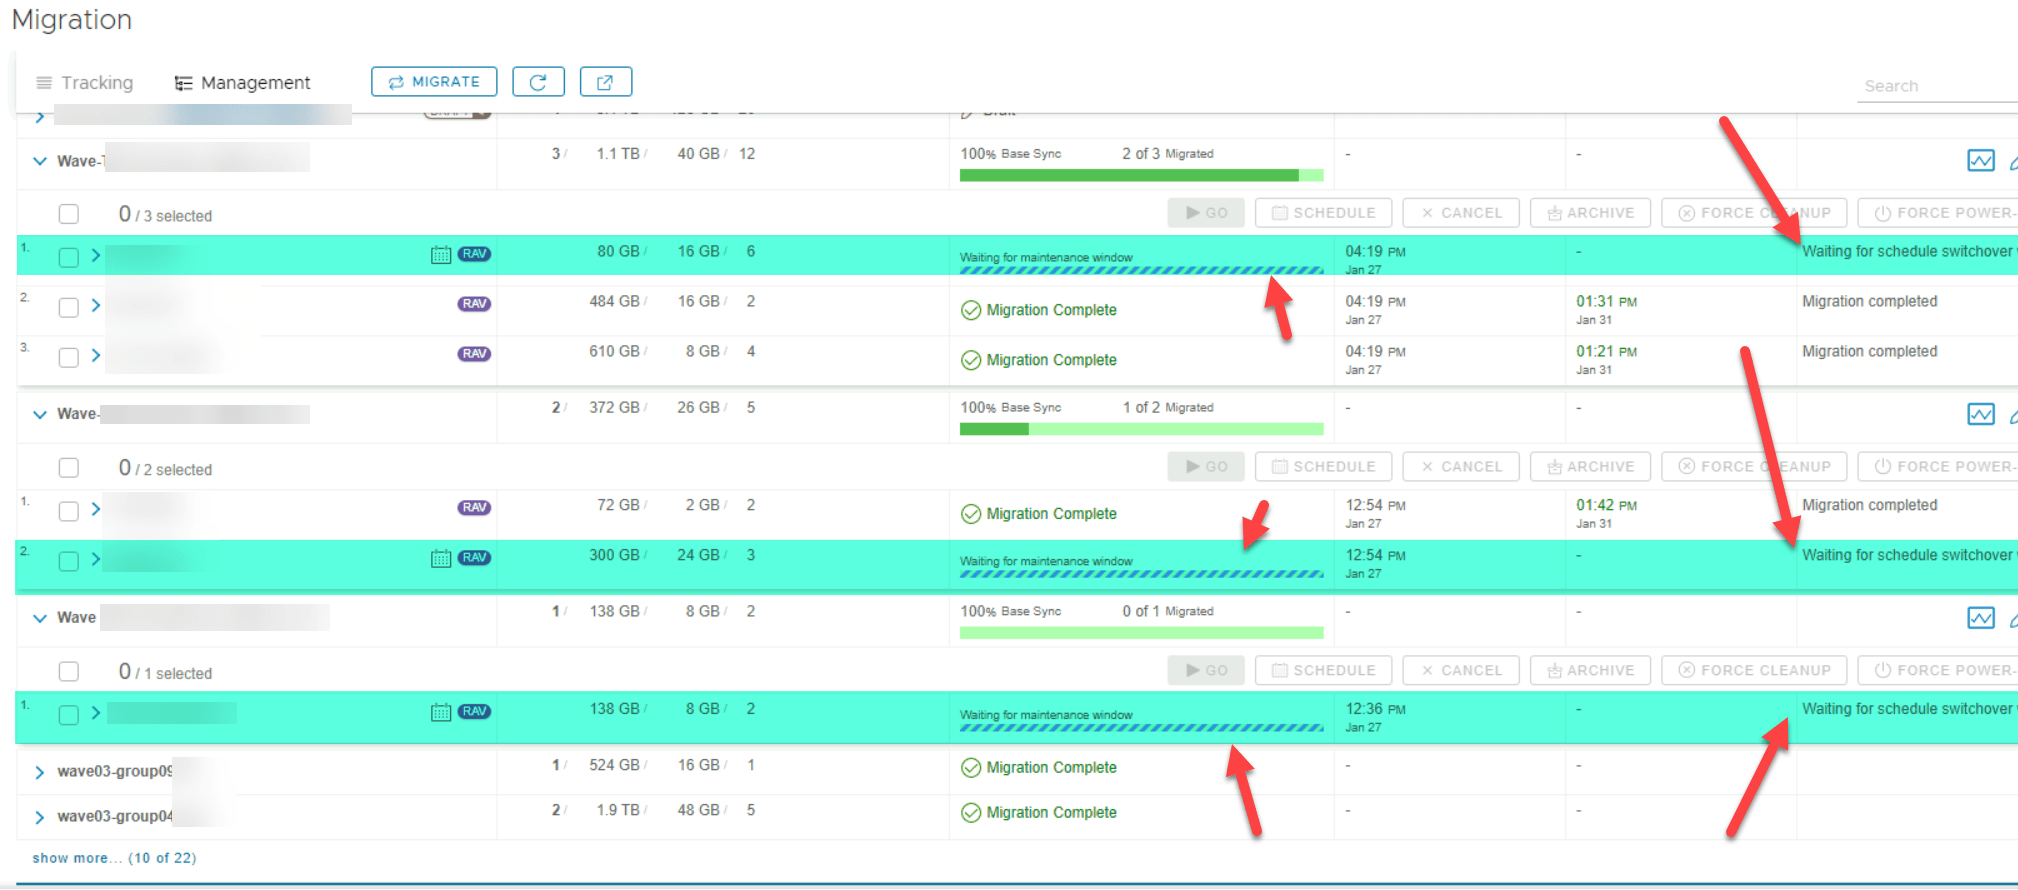
Task: Click the calendar icon in the 80 GB row
Action: [x=440, y=255]
